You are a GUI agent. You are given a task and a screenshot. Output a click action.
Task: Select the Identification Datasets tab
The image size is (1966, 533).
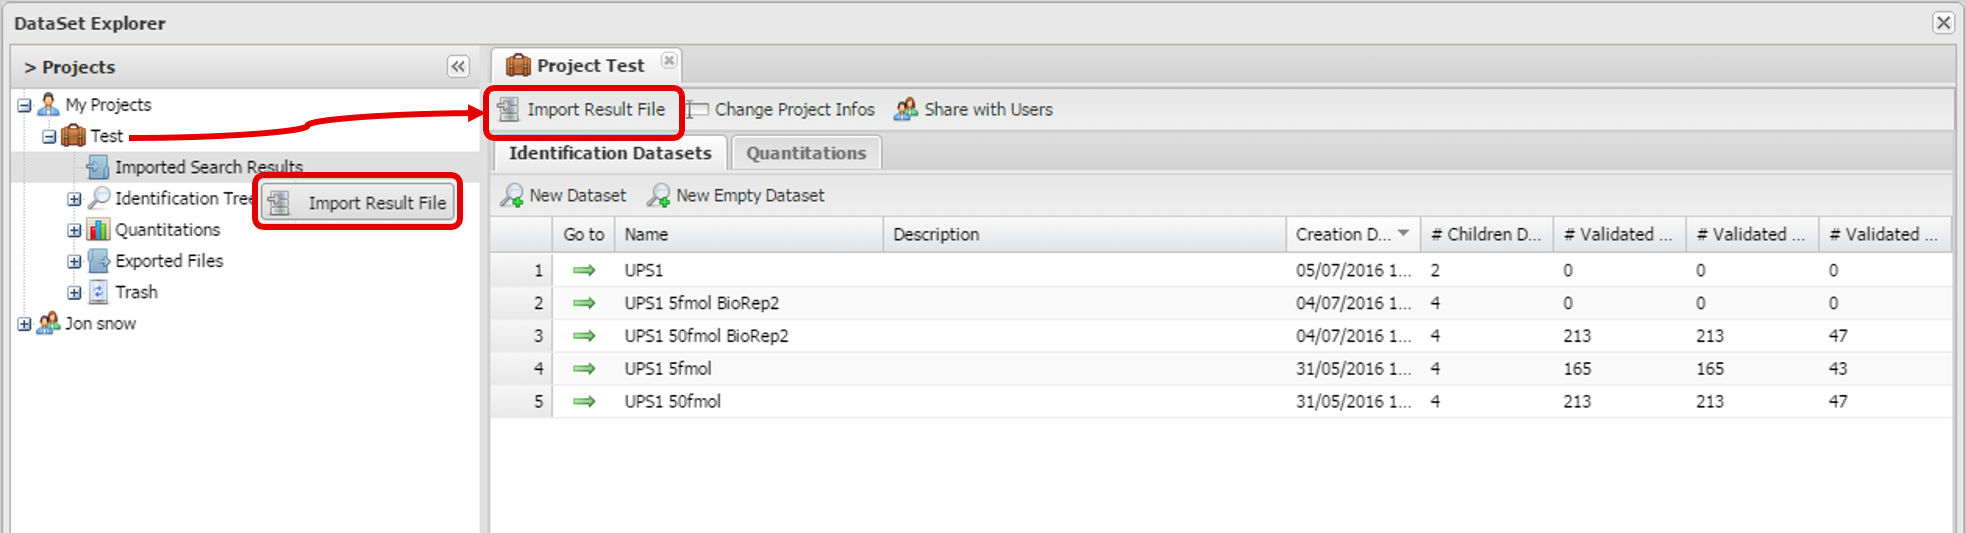pos(610,153)
